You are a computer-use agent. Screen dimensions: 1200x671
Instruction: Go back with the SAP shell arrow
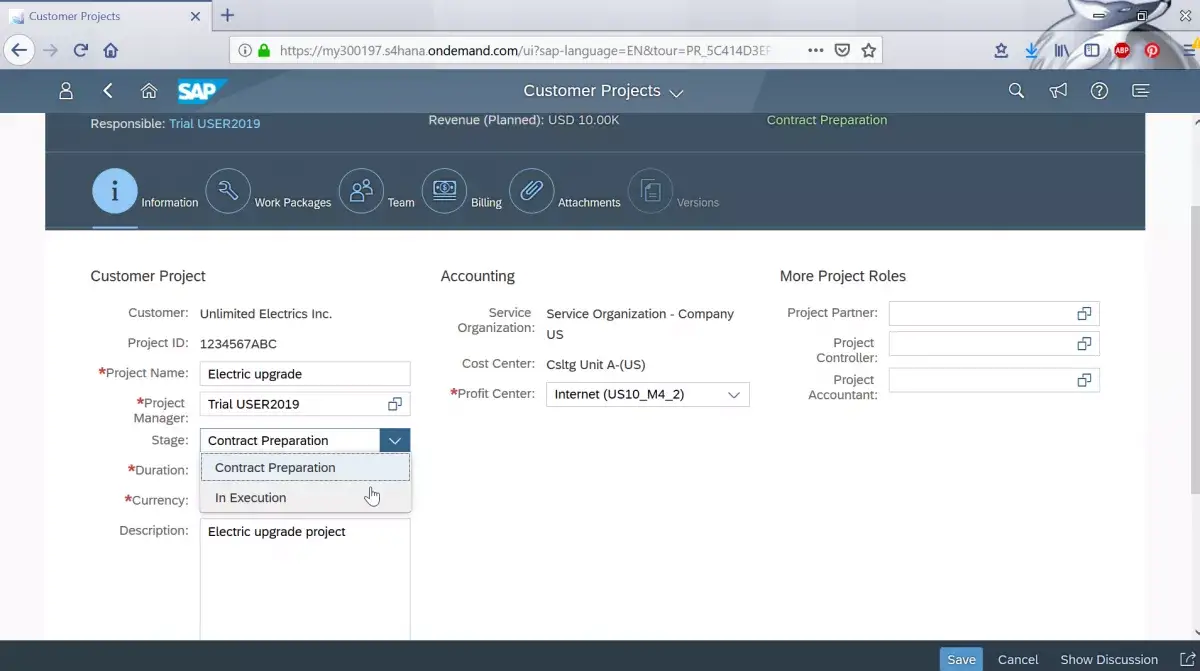coord(108,91)
